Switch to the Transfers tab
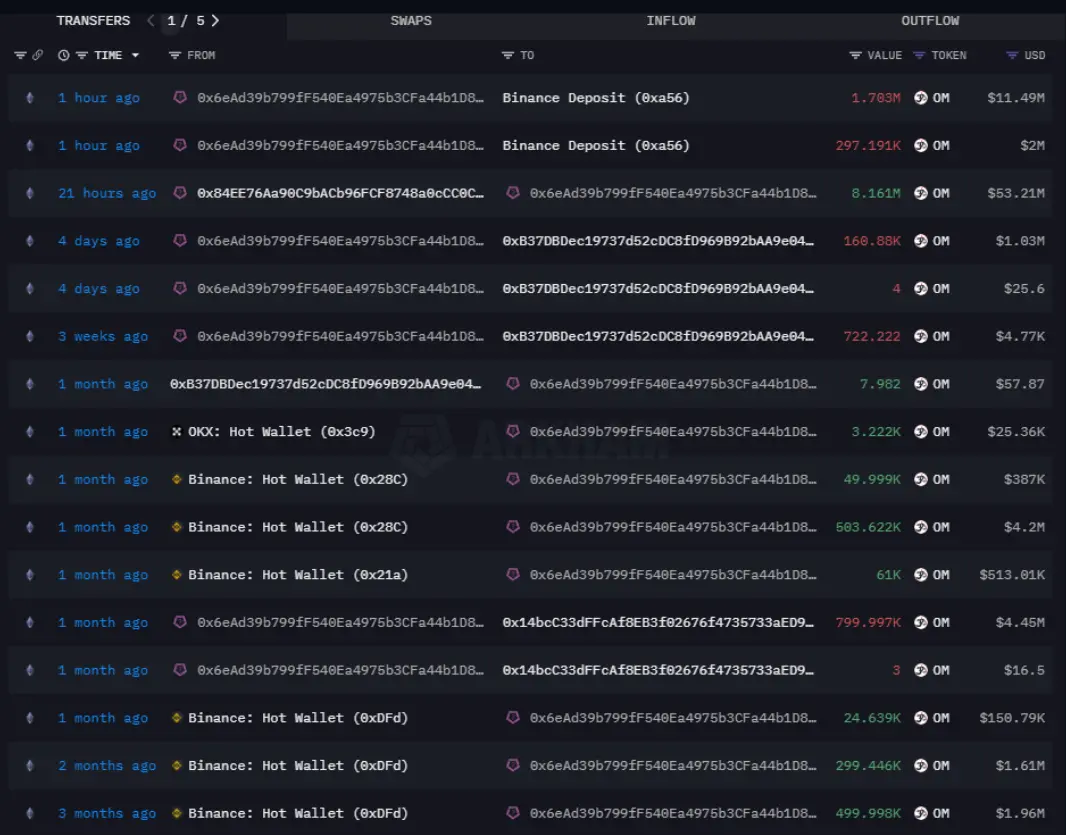 pyautogui.click(x=93, y=20)
